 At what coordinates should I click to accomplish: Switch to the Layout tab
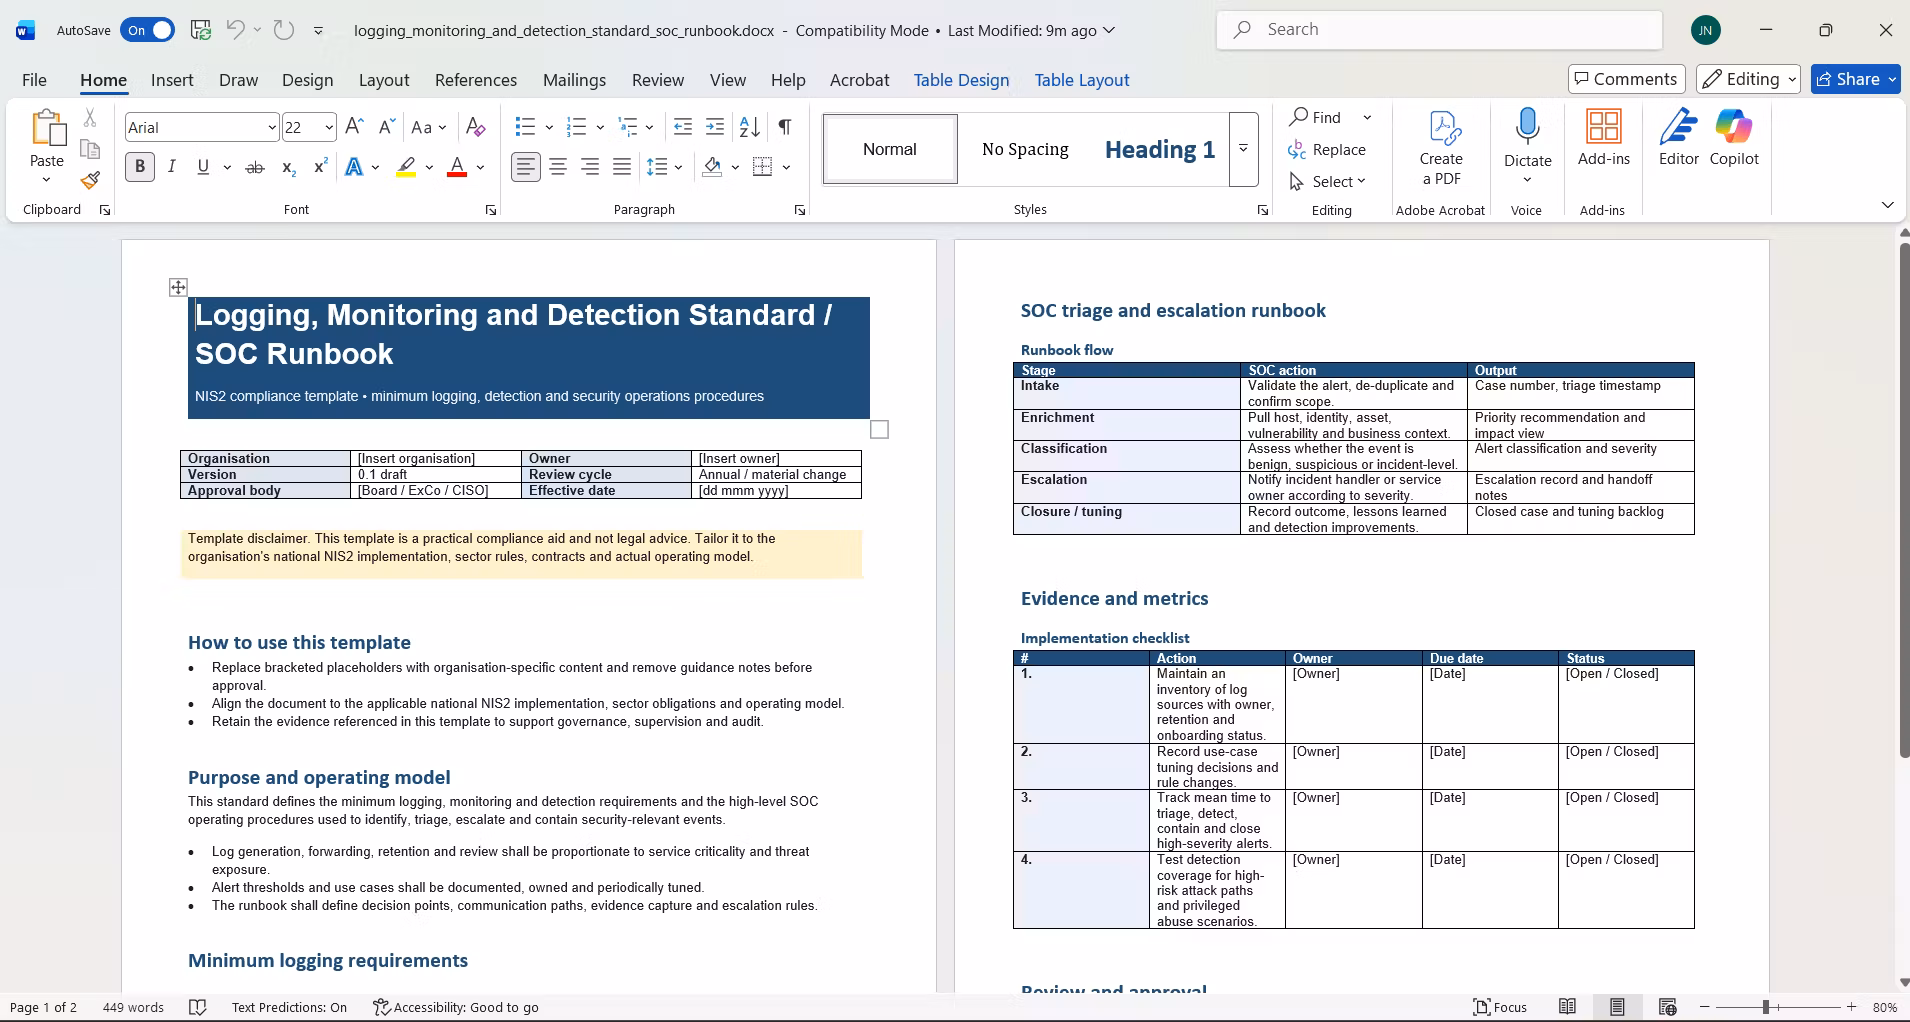[384, 80]
